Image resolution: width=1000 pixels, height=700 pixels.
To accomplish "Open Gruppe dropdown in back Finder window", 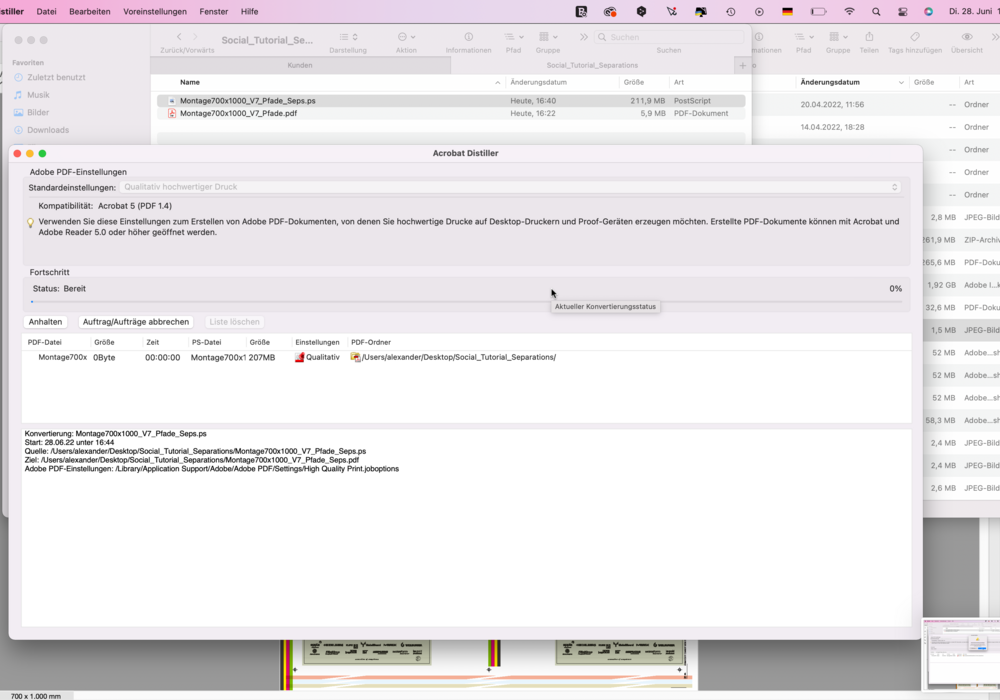I will 838,37.
